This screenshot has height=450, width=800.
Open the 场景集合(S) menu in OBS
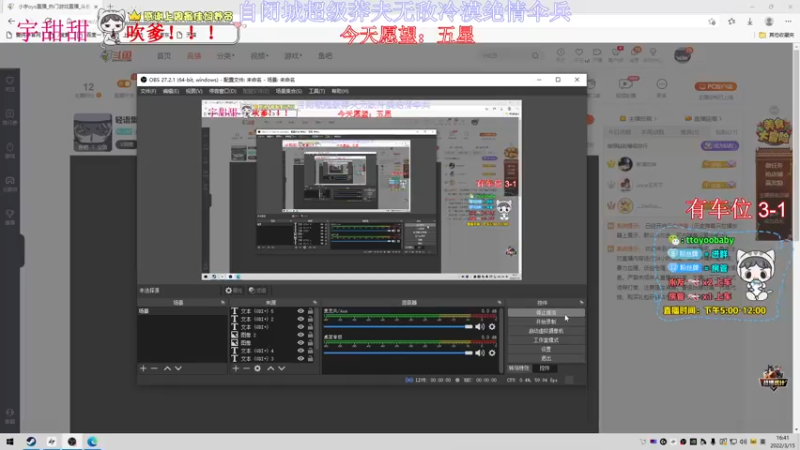pyautogui.click(x=289, y=91)
